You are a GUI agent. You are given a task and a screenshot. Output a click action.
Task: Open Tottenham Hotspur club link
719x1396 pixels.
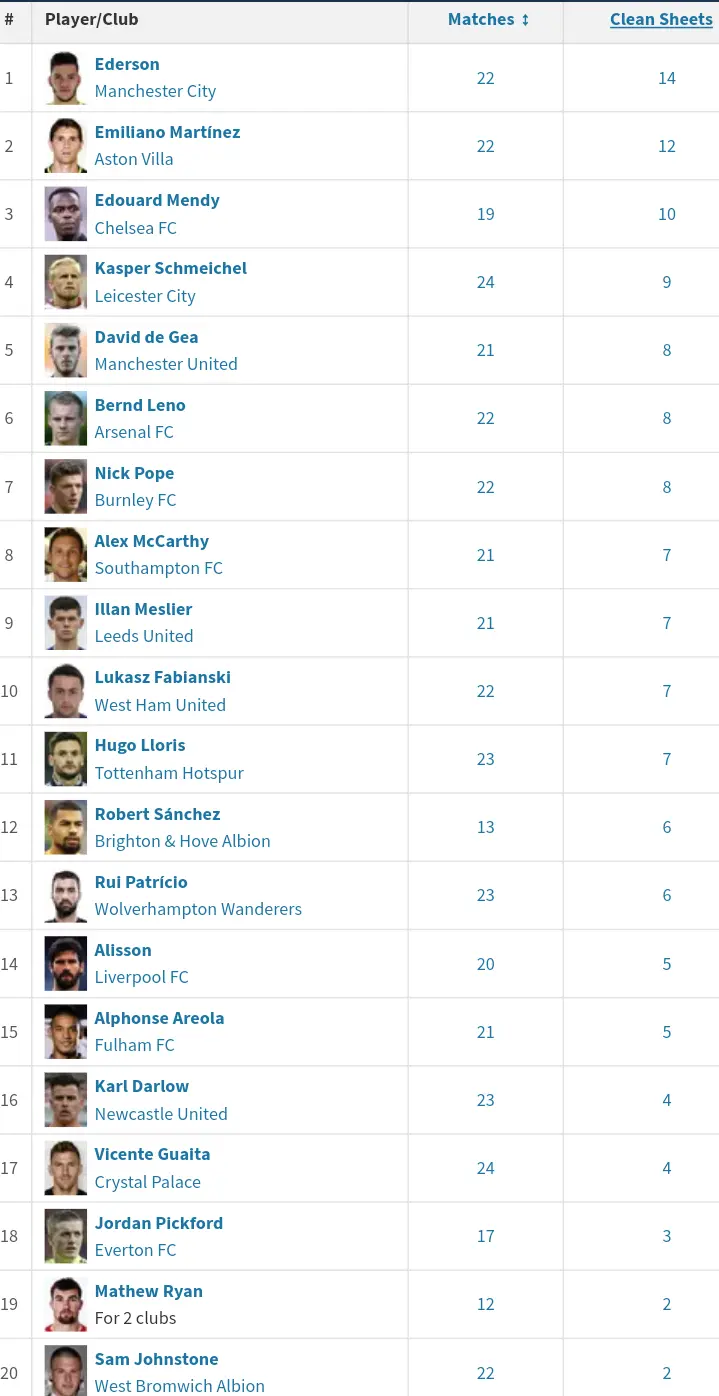pyautogui.click(x=169, y=773)
